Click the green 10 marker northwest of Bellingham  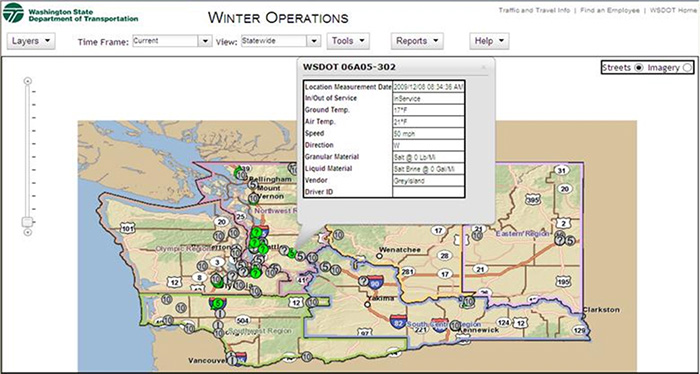click(x=241, y=174)
